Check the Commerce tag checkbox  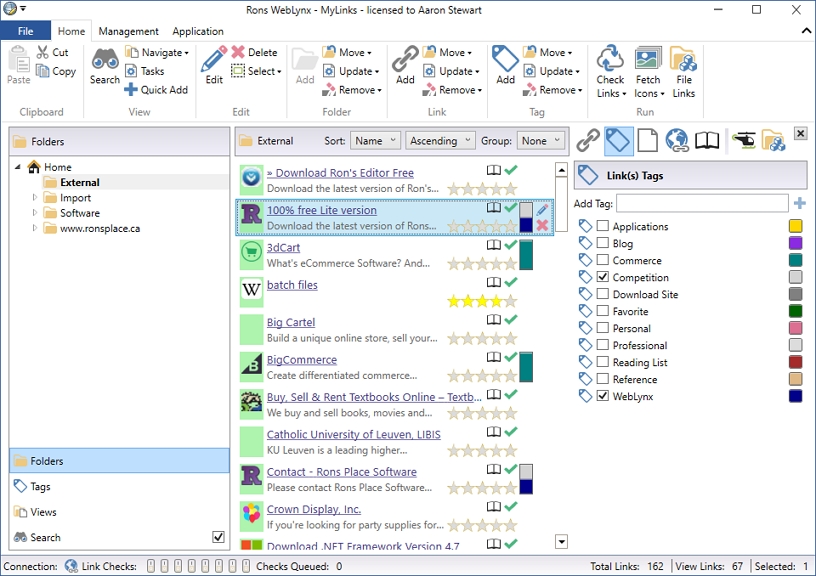[x=603, y=260]
